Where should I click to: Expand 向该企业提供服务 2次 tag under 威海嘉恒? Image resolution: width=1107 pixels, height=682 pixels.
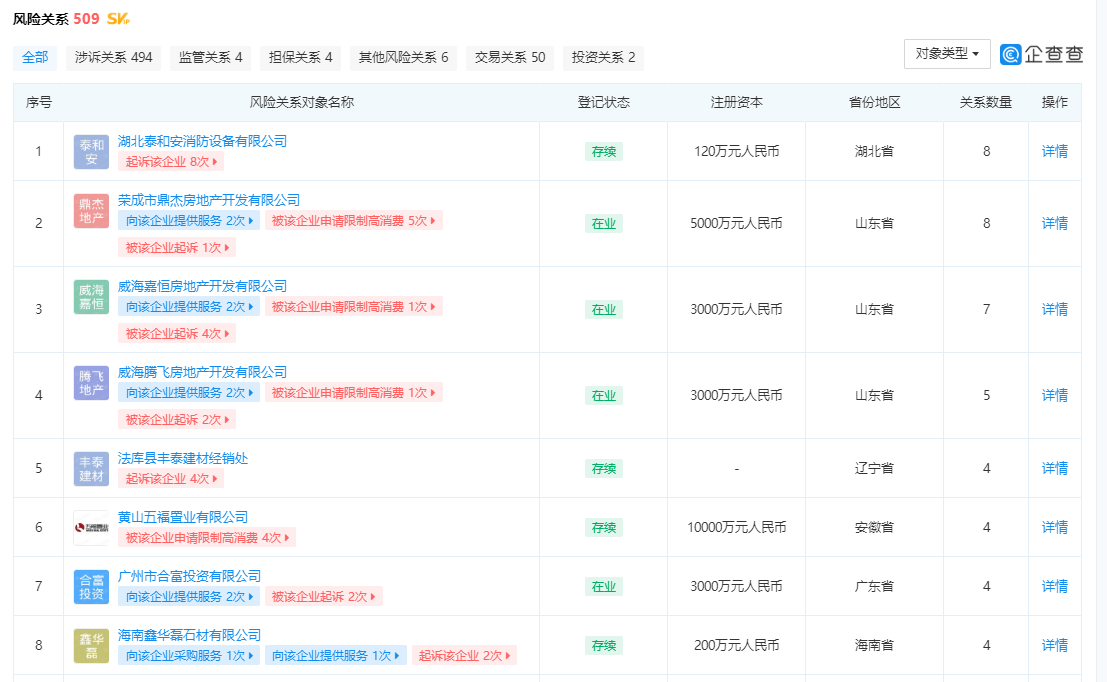coord(189,307)
